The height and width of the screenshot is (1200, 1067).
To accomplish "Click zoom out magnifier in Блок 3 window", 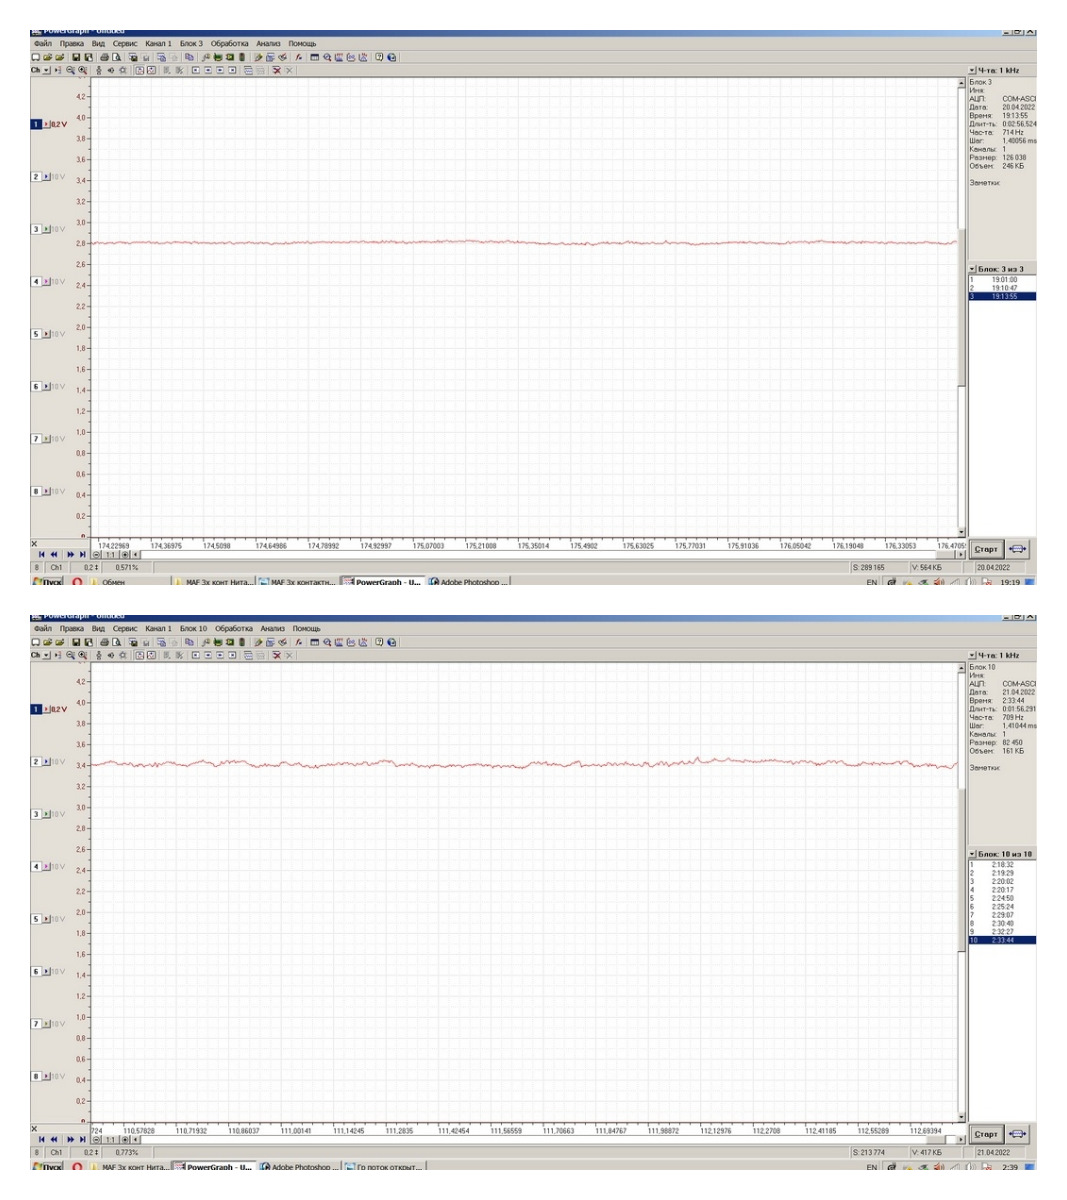I will click(70, 70).
